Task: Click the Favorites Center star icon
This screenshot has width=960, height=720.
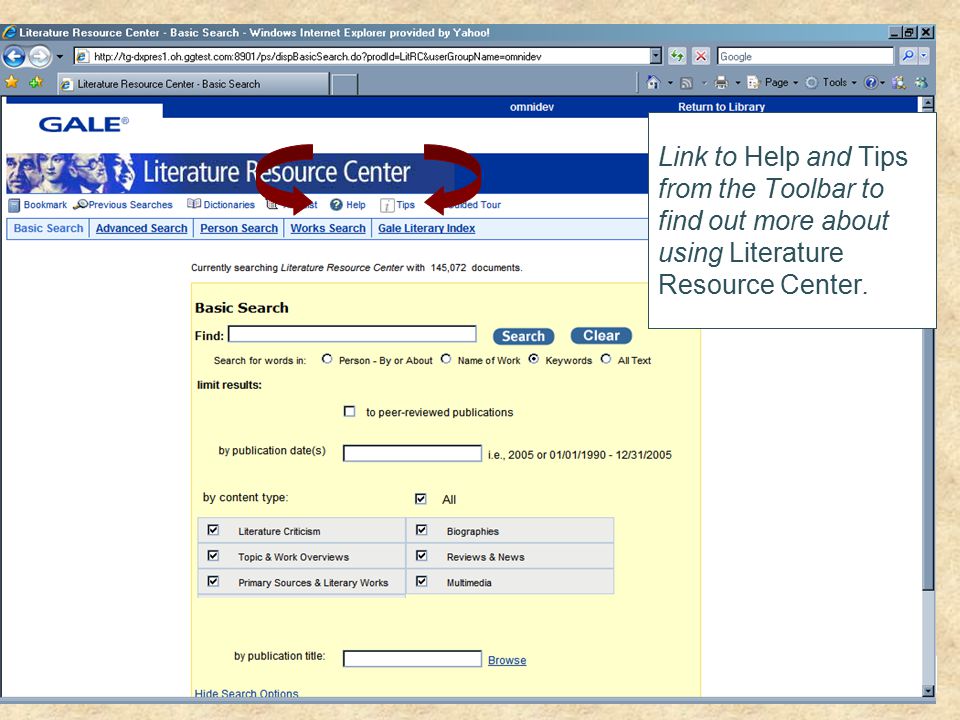Action: coord(12,82)
